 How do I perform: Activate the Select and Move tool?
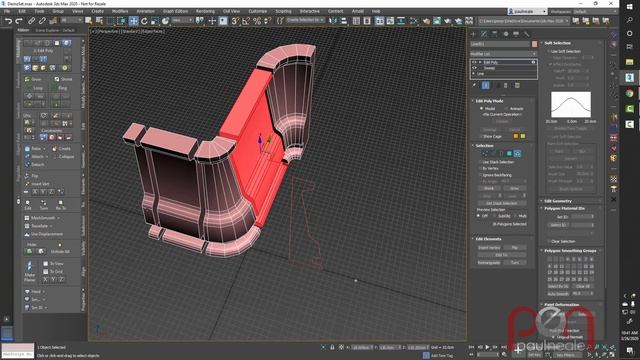133,21
